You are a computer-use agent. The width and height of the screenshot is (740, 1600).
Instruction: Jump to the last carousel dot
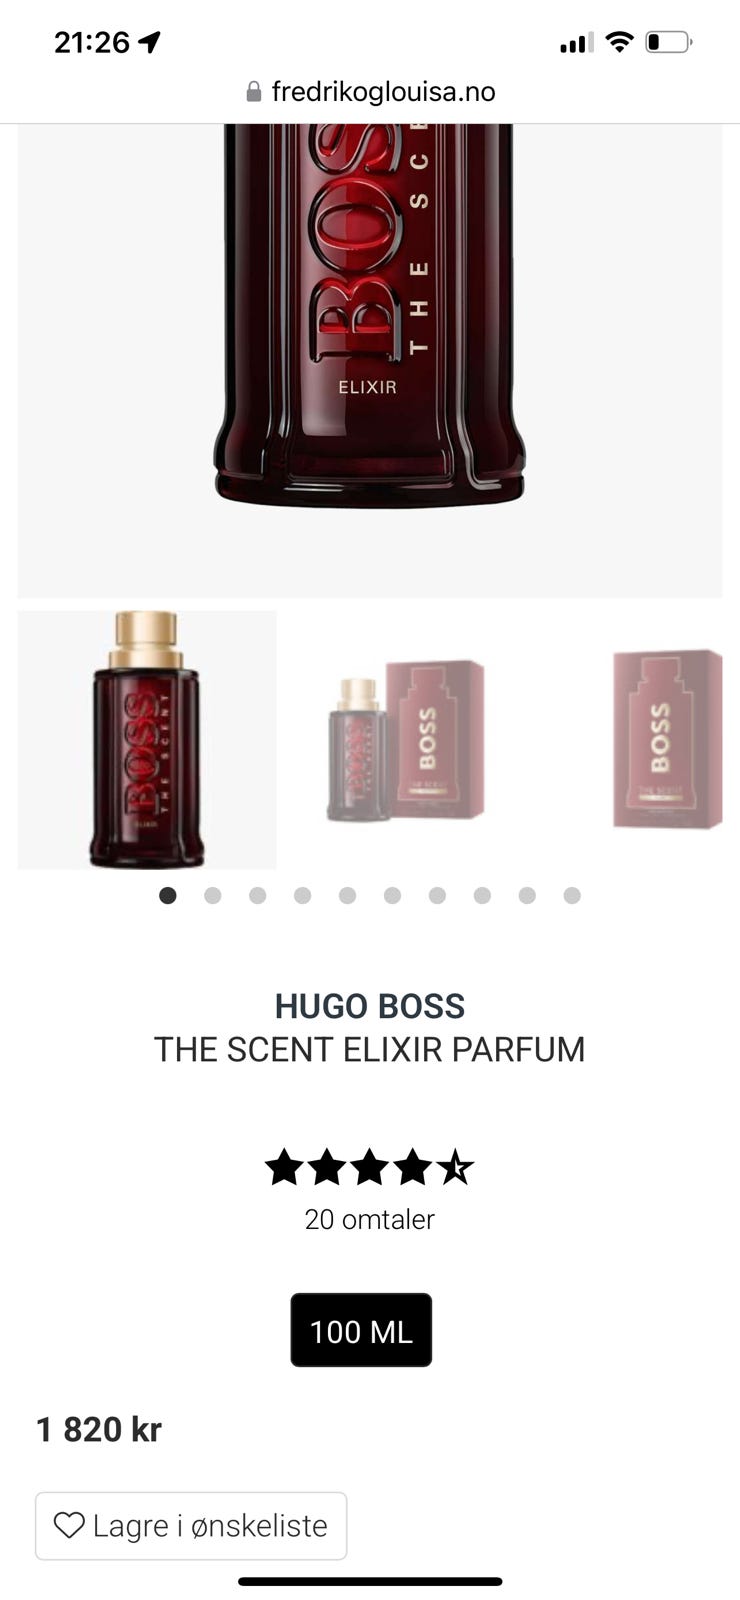pyautogui.click(x=572, y=895)
